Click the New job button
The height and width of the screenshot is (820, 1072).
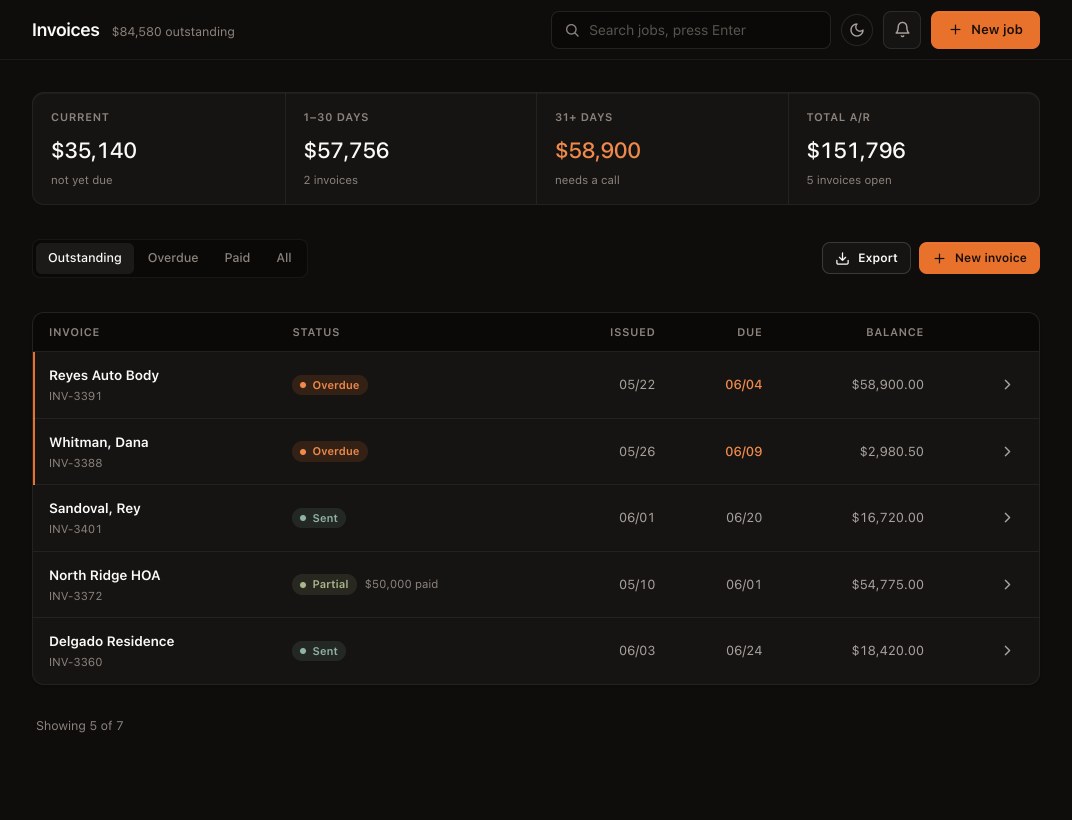coord(985,30)
